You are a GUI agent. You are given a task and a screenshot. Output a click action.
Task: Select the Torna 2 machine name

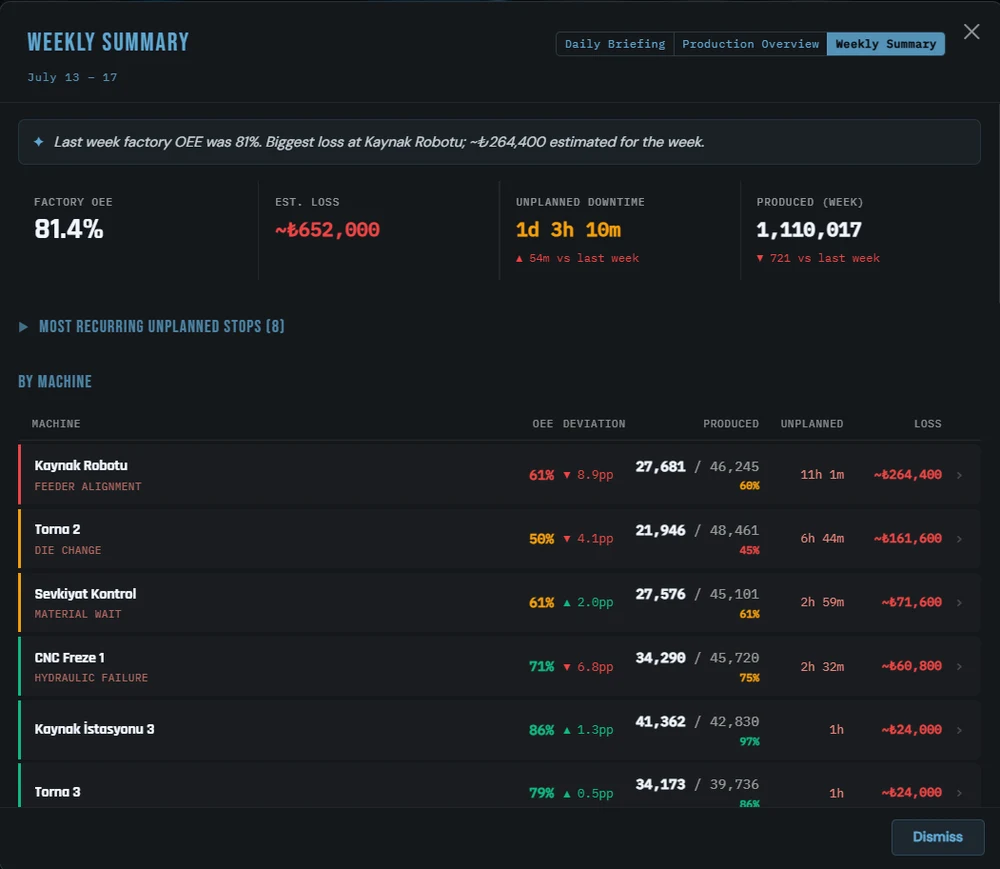57,529
